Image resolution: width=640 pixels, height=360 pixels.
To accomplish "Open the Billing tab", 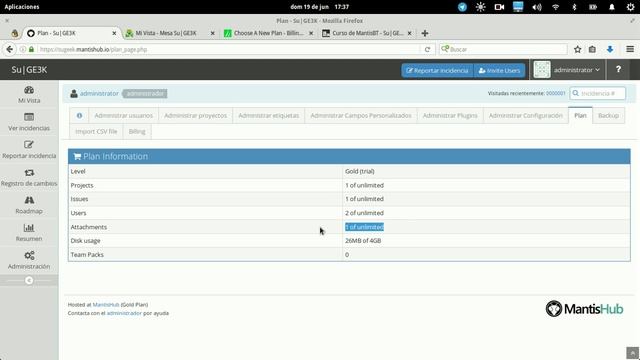I will pos(137,131).
